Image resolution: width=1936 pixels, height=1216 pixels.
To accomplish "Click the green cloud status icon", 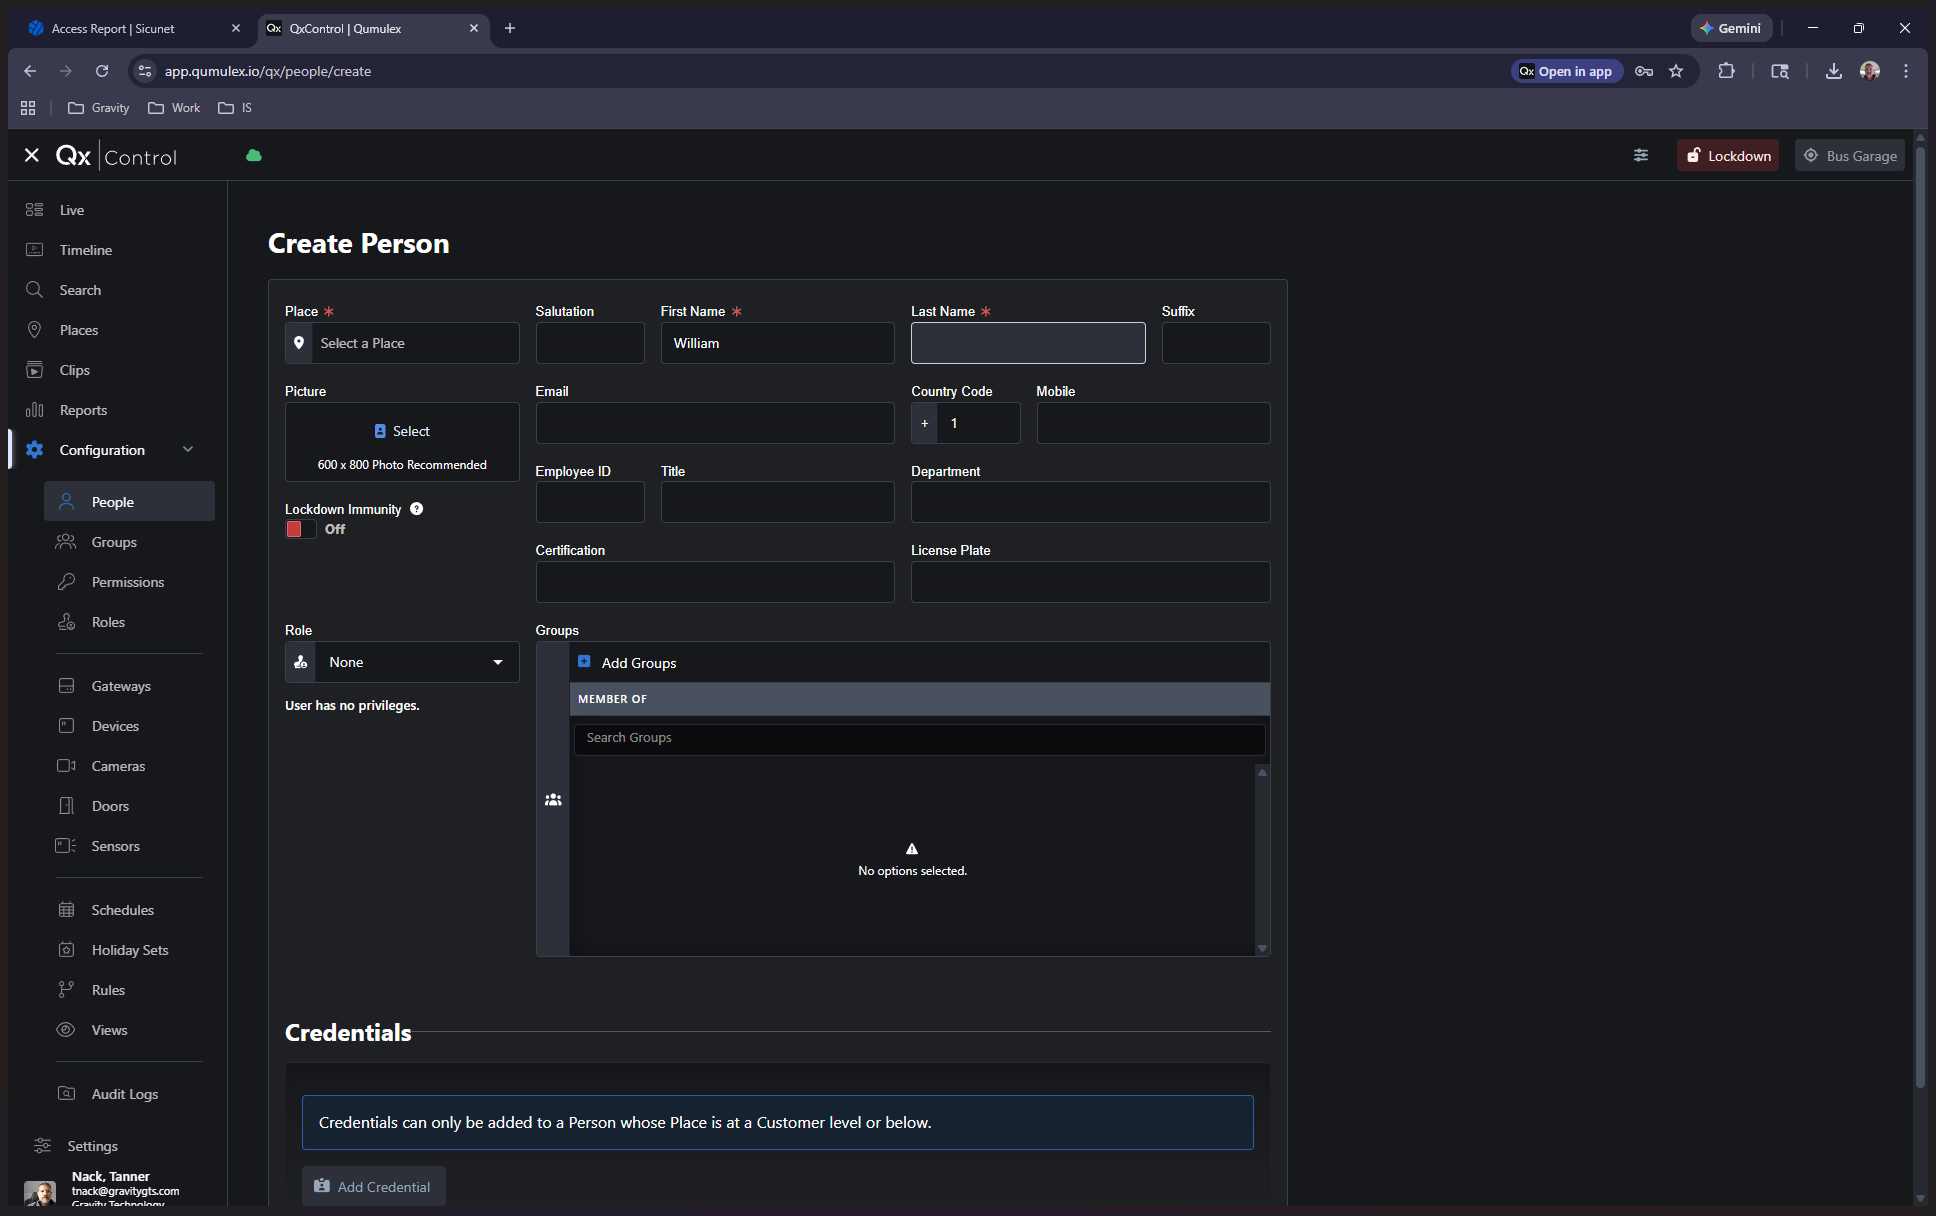I will point(254,156).
